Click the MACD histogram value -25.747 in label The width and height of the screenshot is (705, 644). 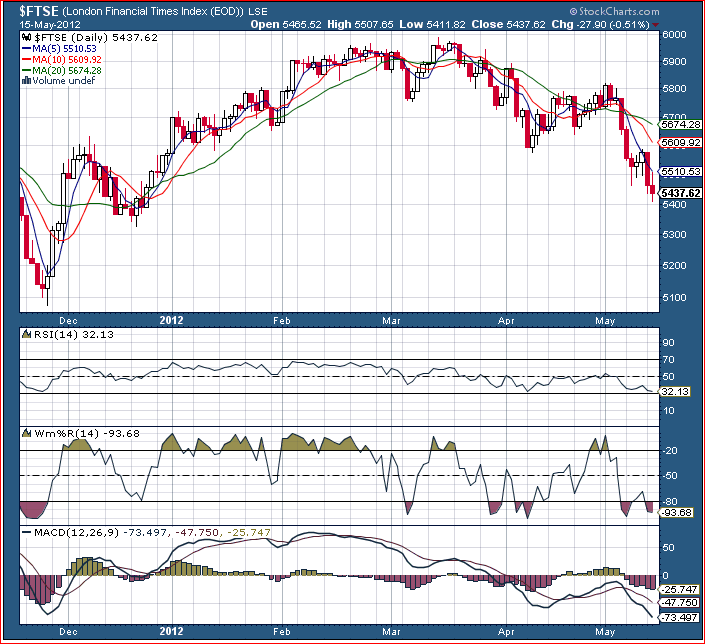[x=249, y=532]
